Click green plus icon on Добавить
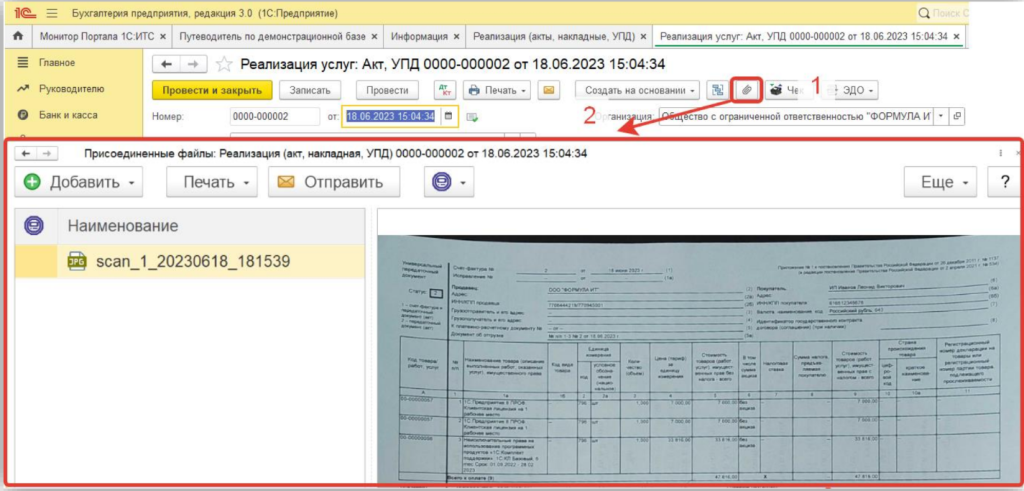 pyautogui.click(x=32, y=182)
